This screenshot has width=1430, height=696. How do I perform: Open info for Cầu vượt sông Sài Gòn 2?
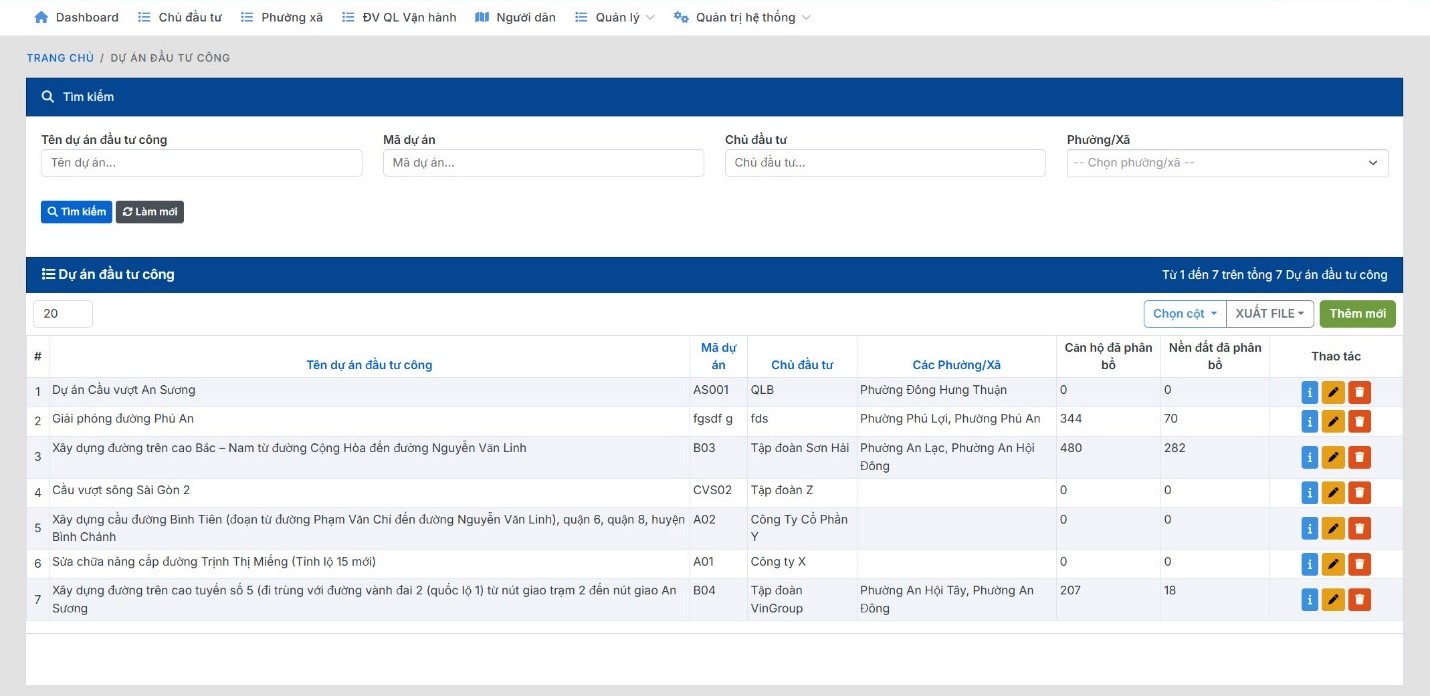pyautogui.click(x=1310, y=492)
